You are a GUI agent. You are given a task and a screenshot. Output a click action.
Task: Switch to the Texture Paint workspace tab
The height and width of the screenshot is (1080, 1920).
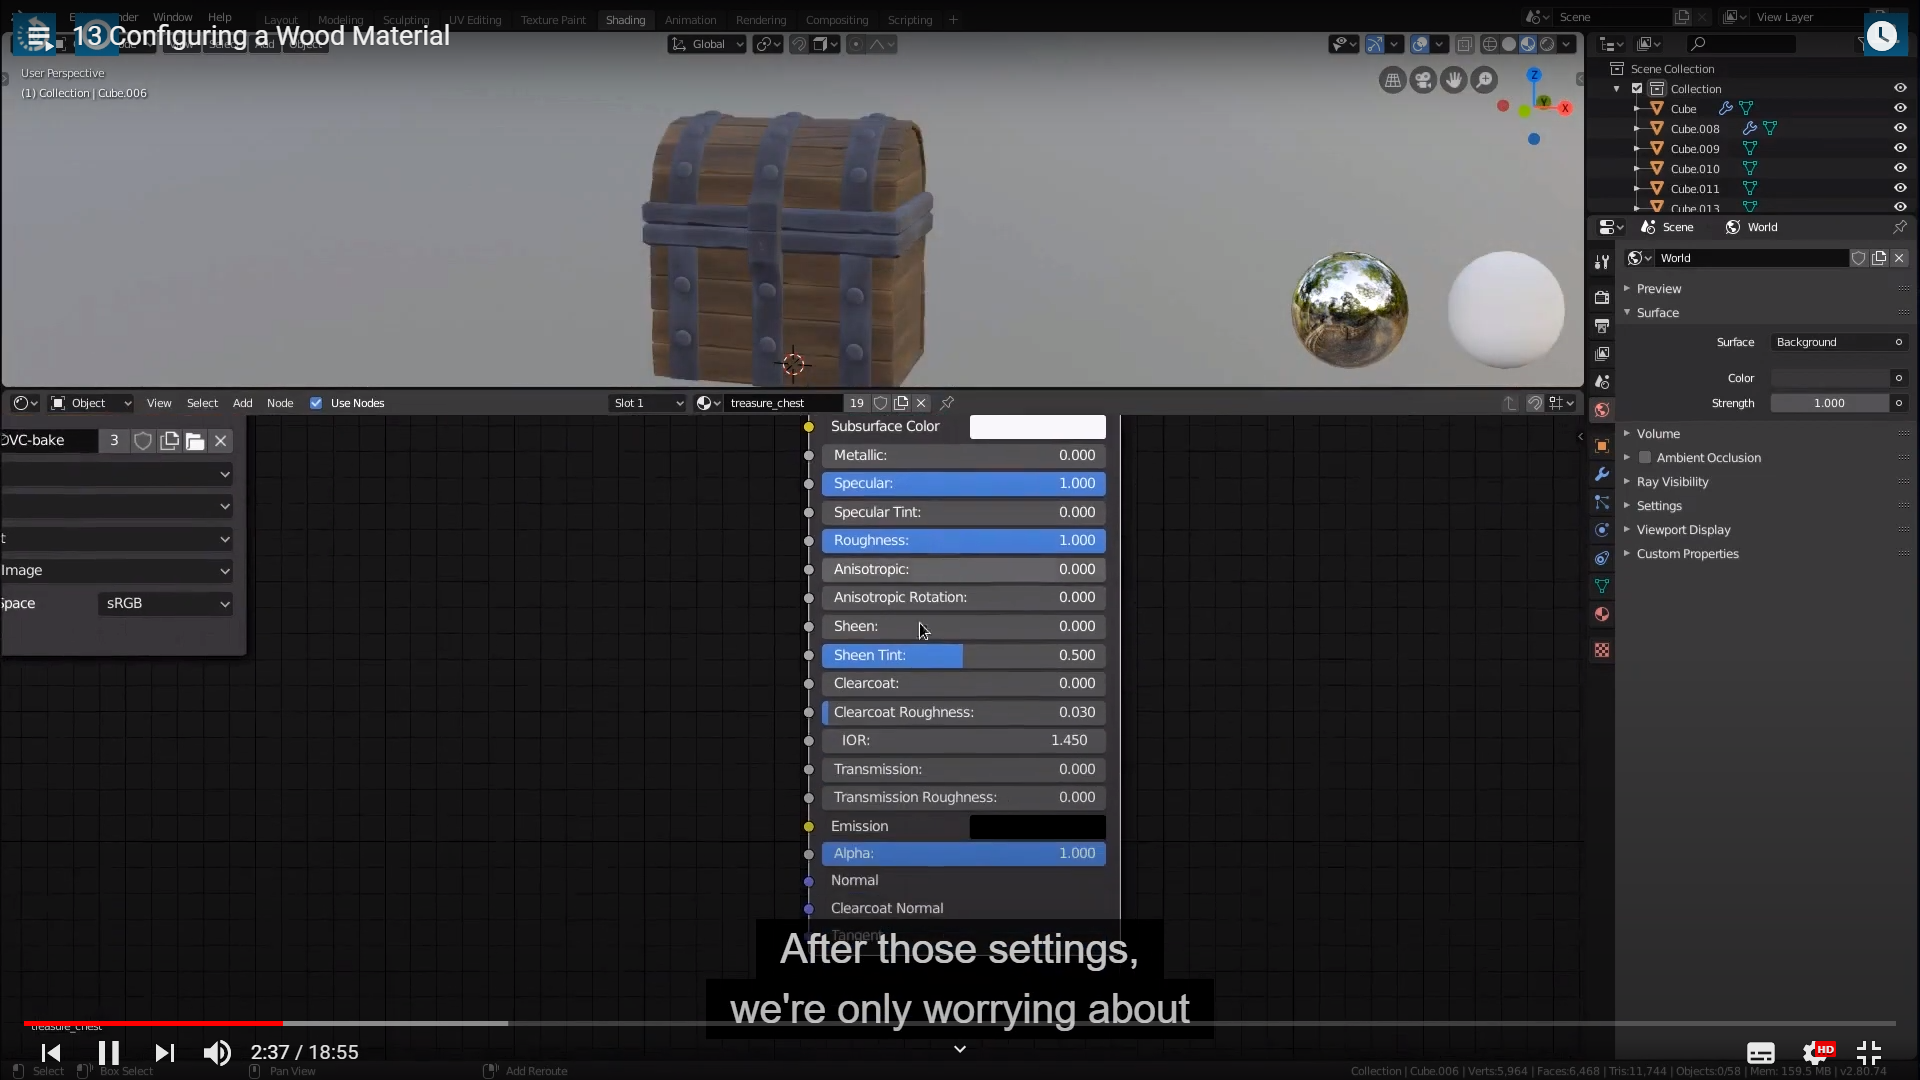click(553, 20)
